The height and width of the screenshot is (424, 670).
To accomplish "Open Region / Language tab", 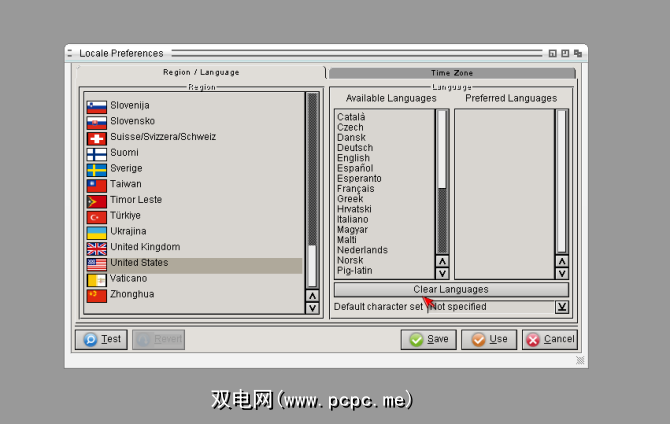I will [201, 72].
